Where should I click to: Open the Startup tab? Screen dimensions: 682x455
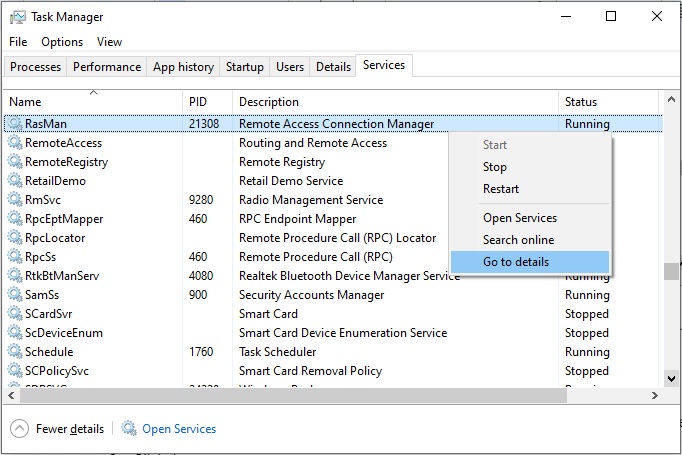pos(244,67)
